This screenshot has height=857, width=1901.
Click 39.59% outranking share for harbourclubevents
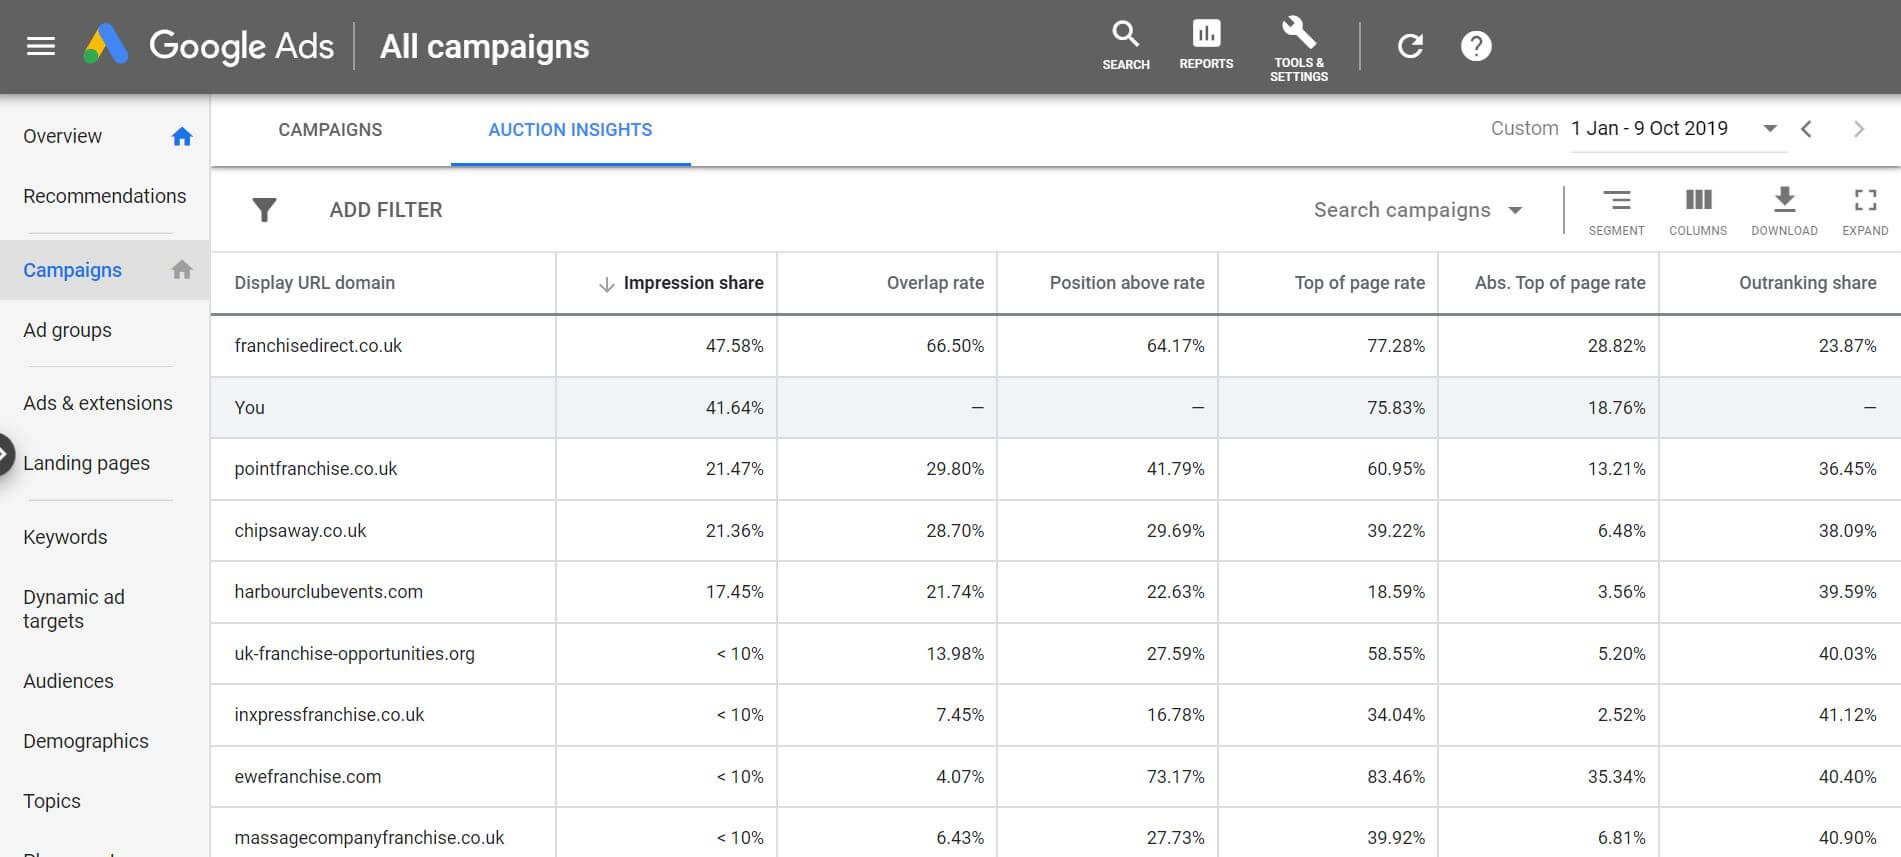(x=1847, y=592)
